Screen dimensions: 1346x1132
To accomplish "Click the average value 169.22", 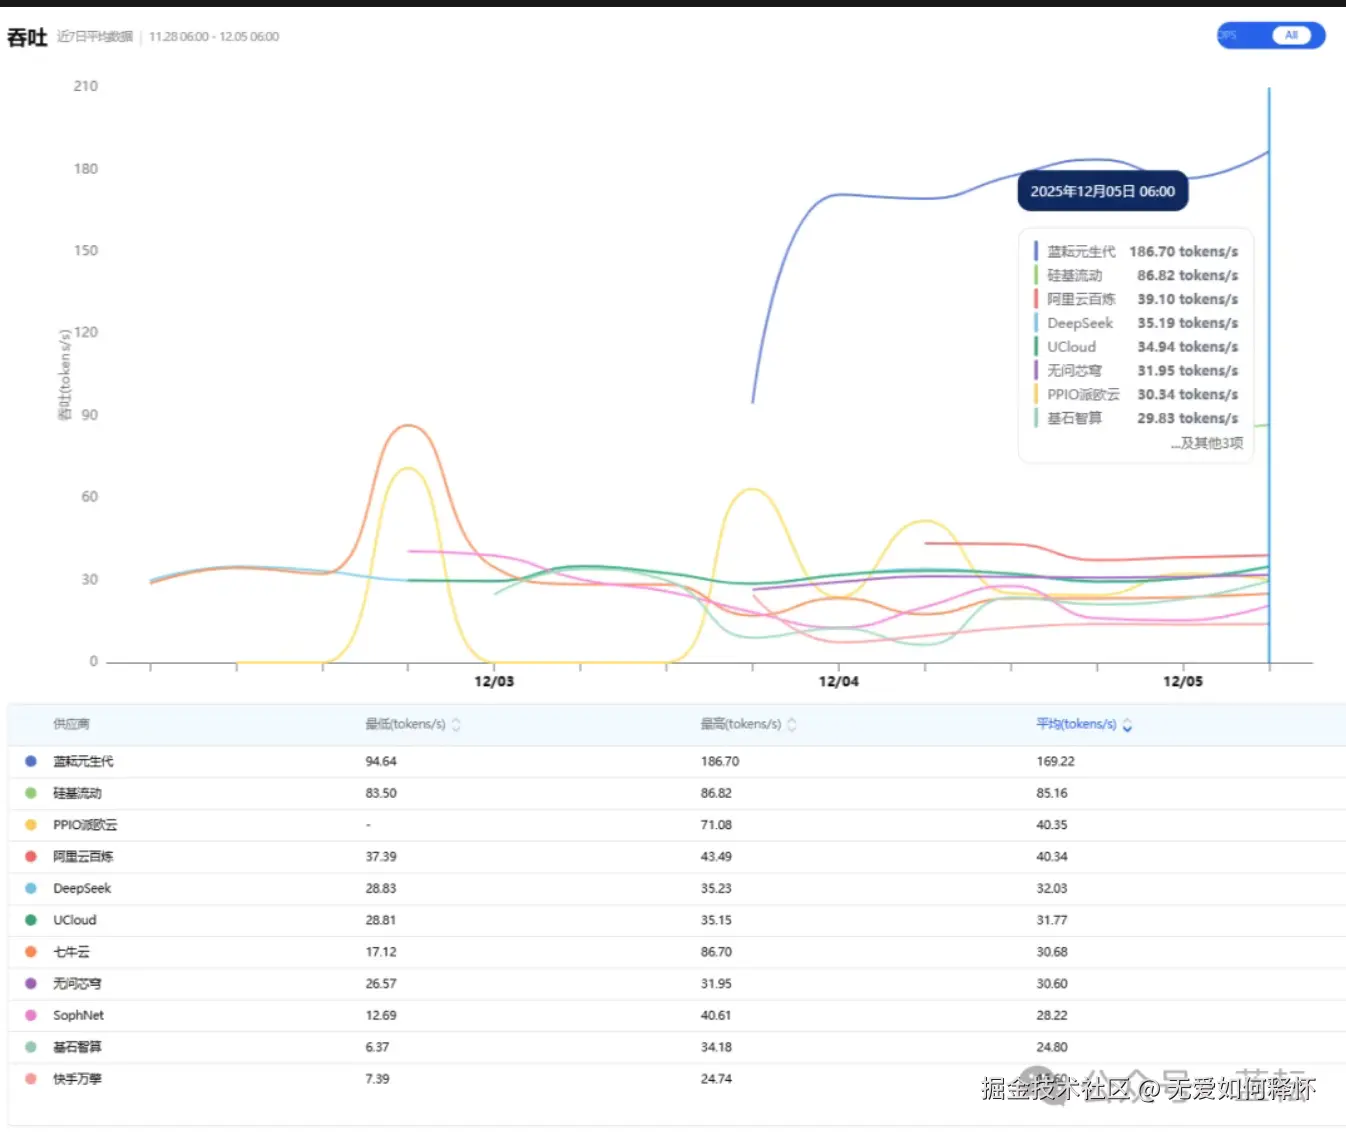I will pyautogui.click(x=1055, y=761).
